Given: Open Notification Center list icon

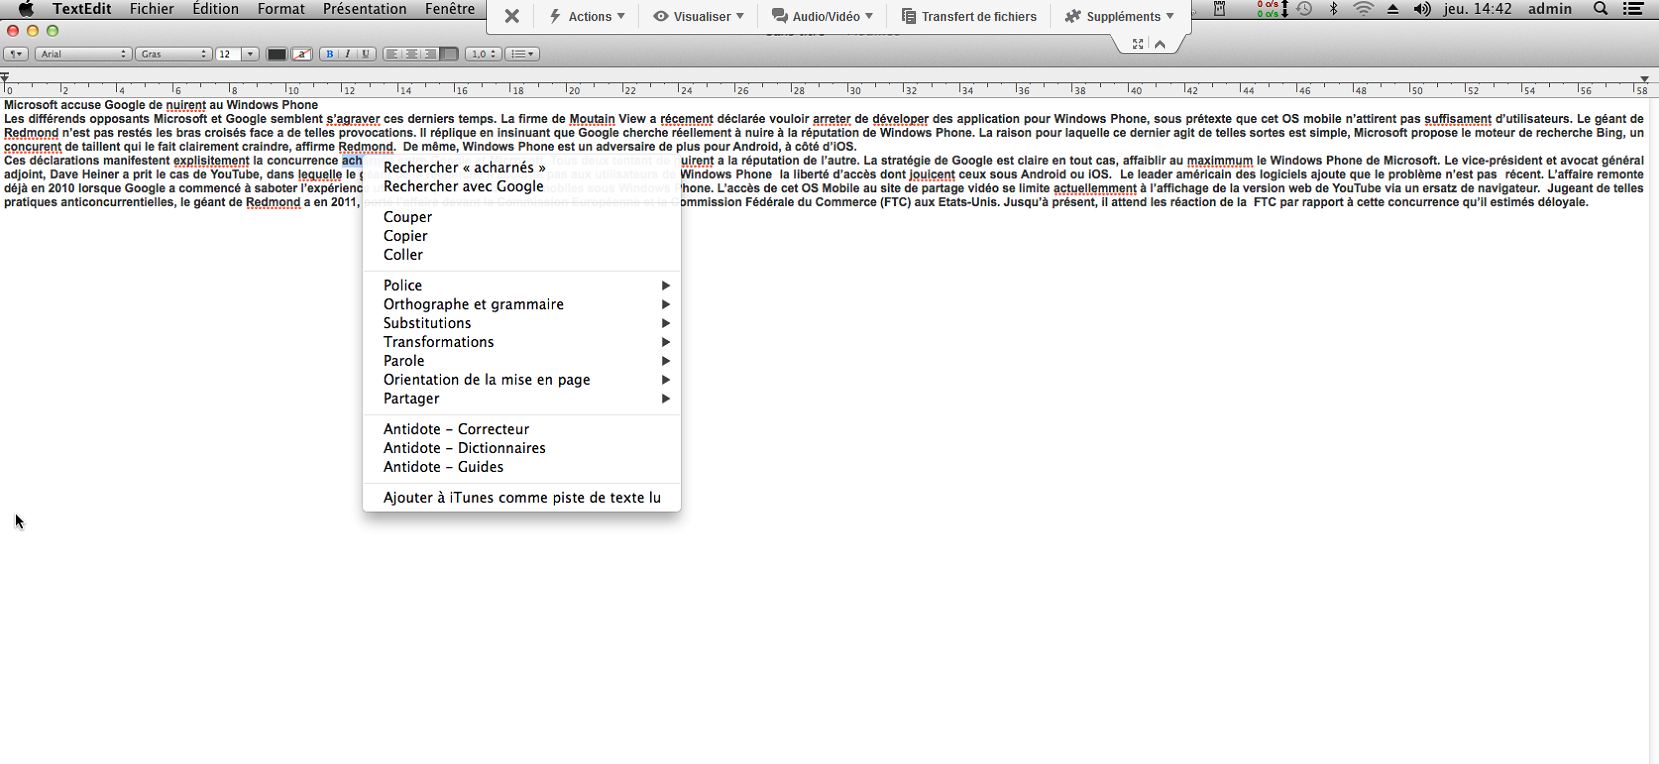Looking at the screenshot, I should click(x=1633, y=9).
